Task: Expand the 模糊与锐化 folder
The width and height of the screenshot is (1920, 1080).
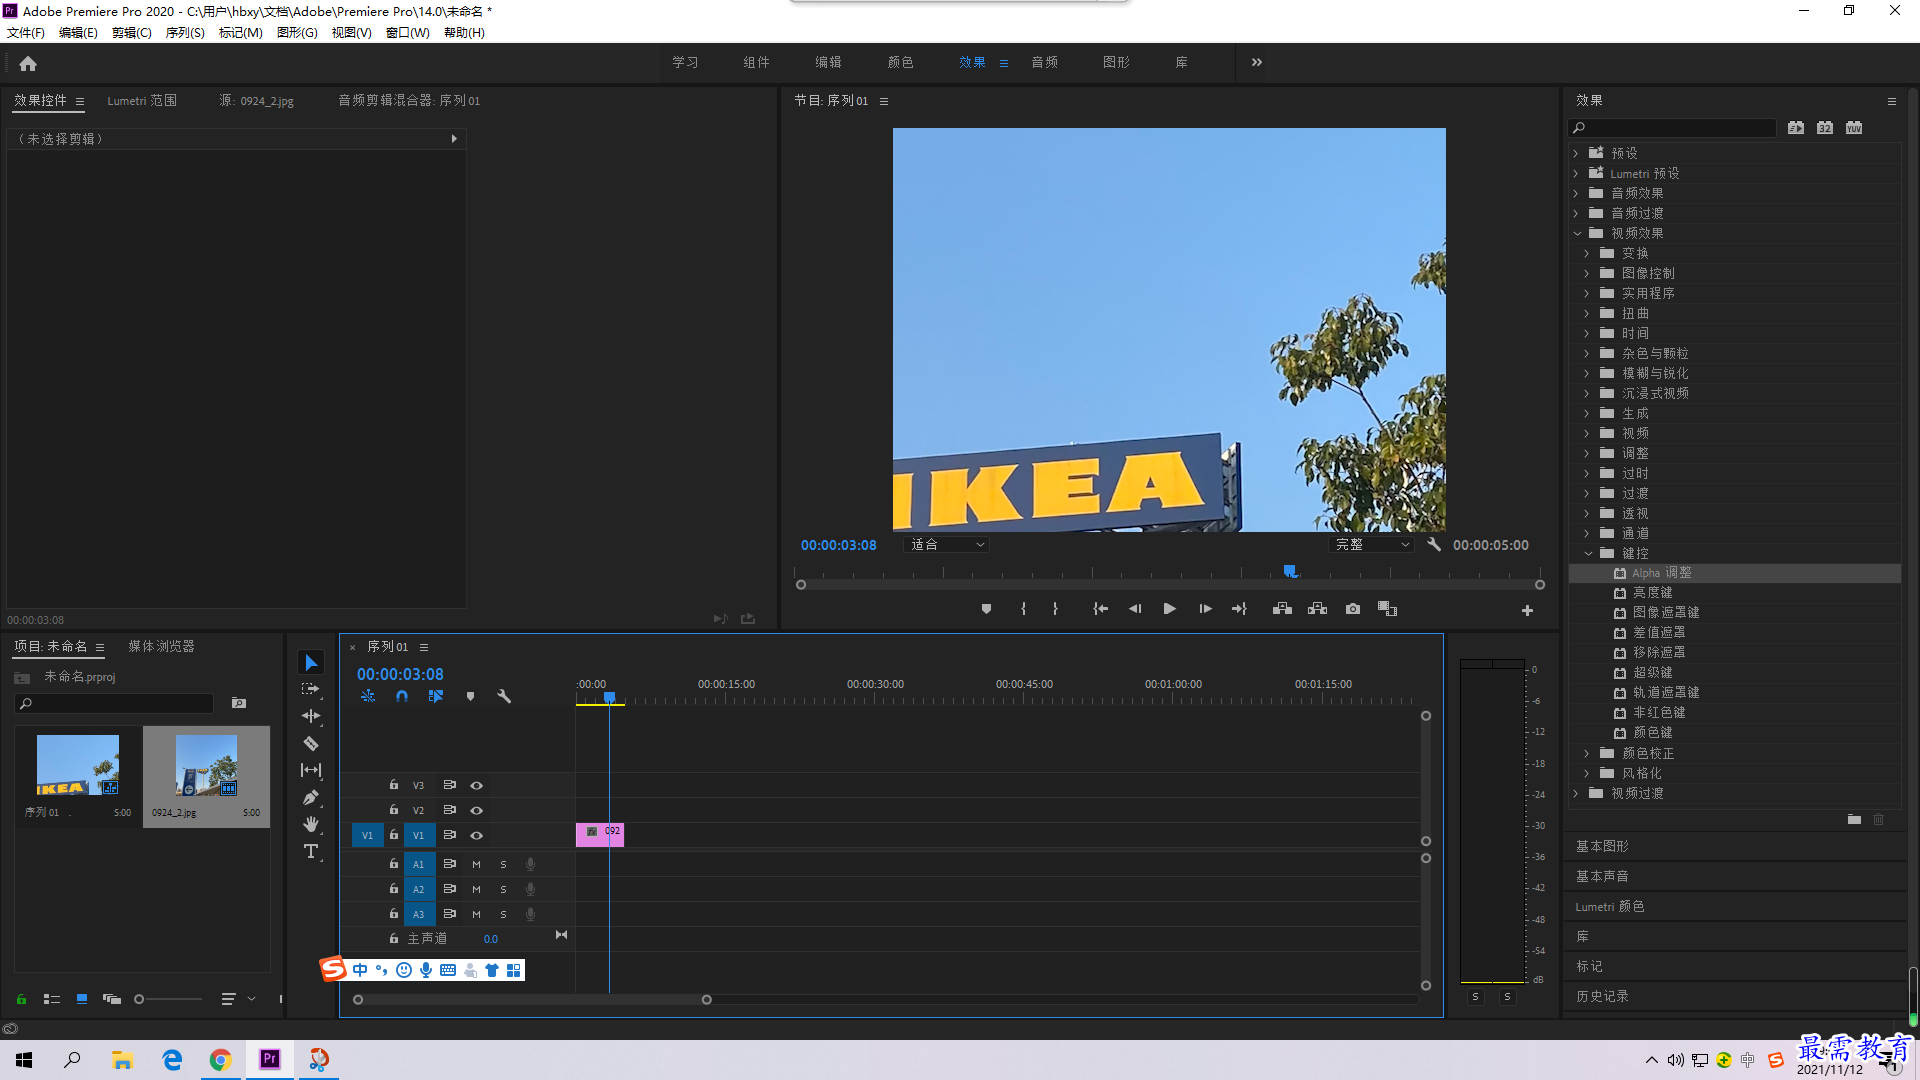Action: (x=1587, y=373)
